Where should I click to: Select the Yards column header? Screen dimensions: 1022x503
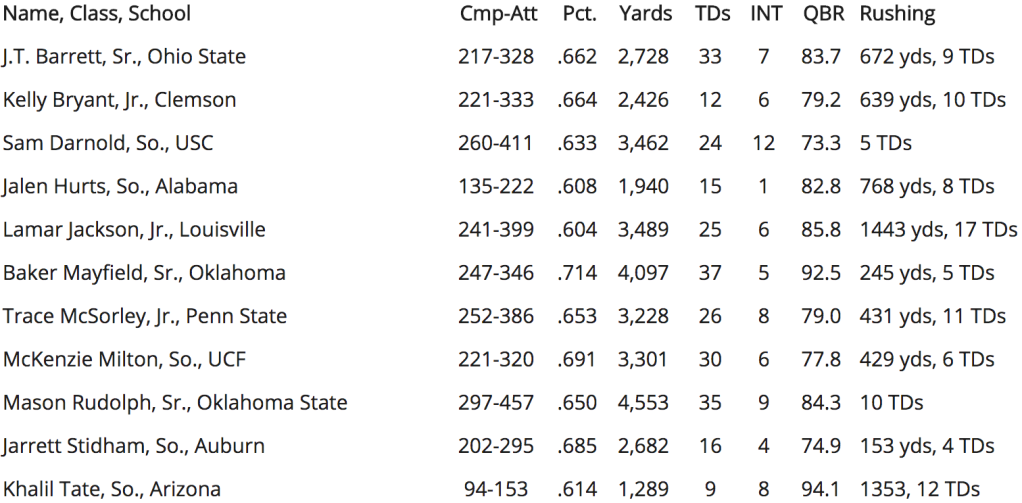(645, 14)
